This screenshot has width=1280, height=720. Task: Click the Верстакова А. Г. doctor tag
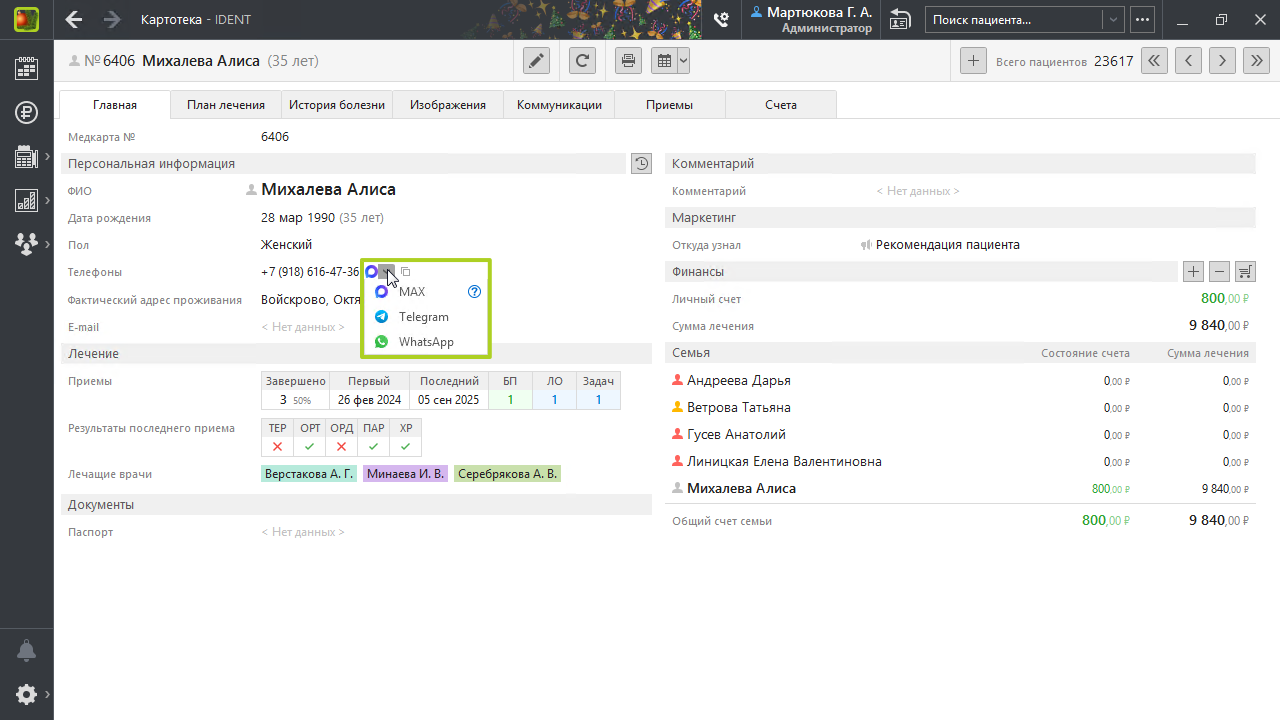309,474
